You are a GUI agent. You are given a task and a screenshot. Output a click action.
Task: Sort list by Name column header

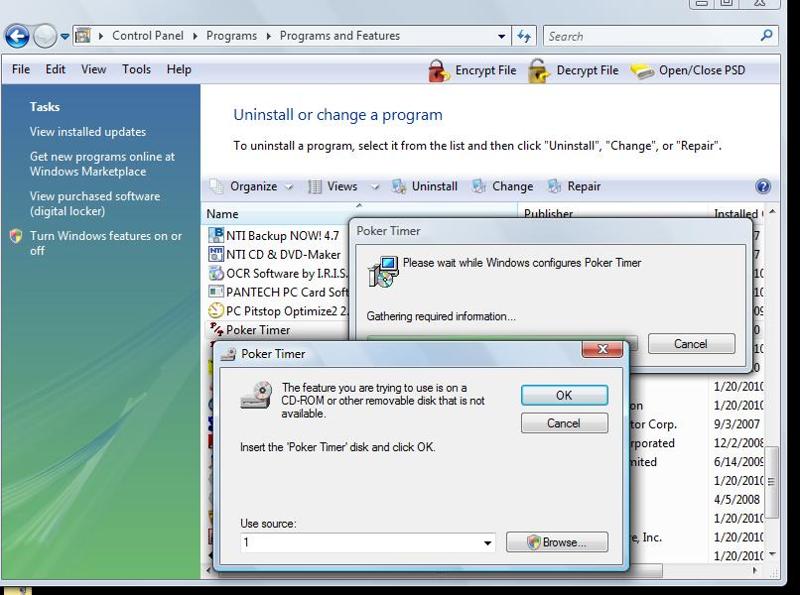360,214
